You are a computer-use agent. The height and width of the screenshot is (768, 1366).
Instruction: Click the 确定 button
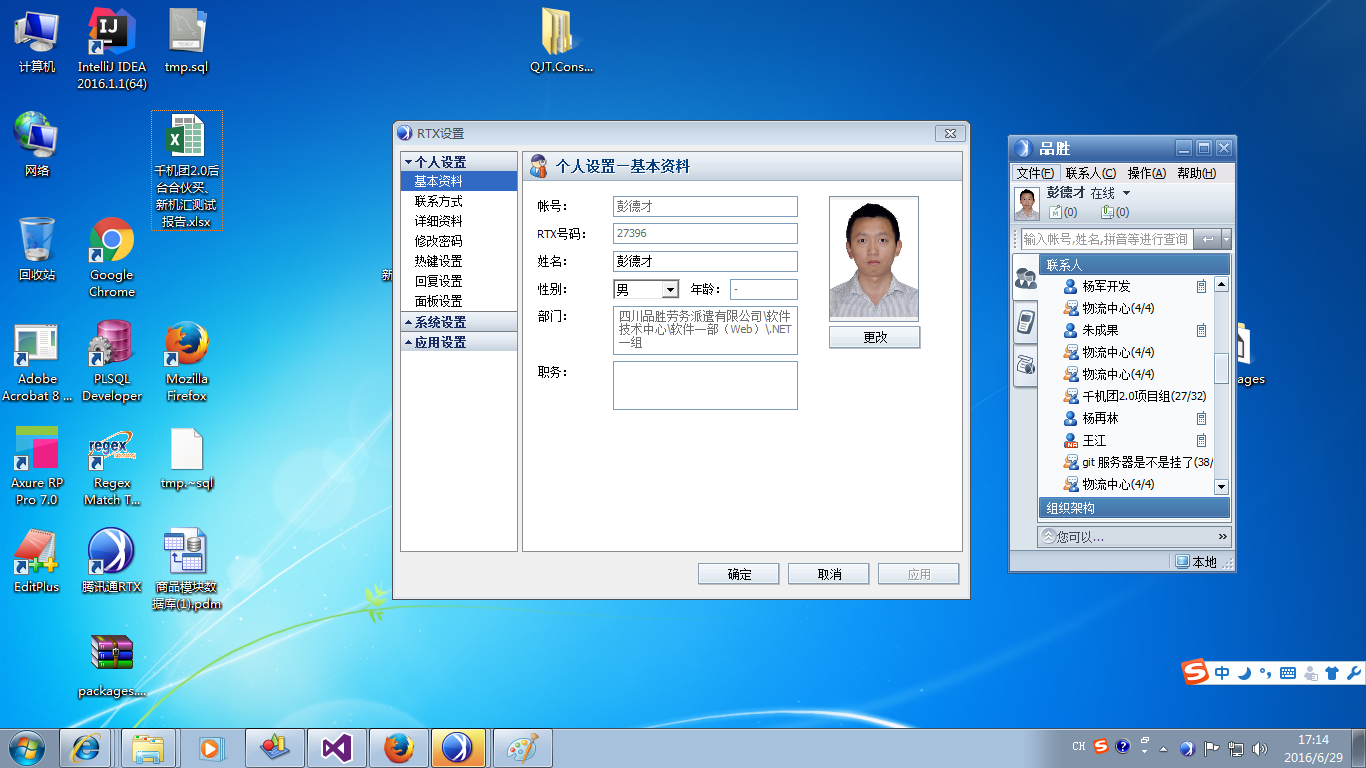[x=739, y=574]
